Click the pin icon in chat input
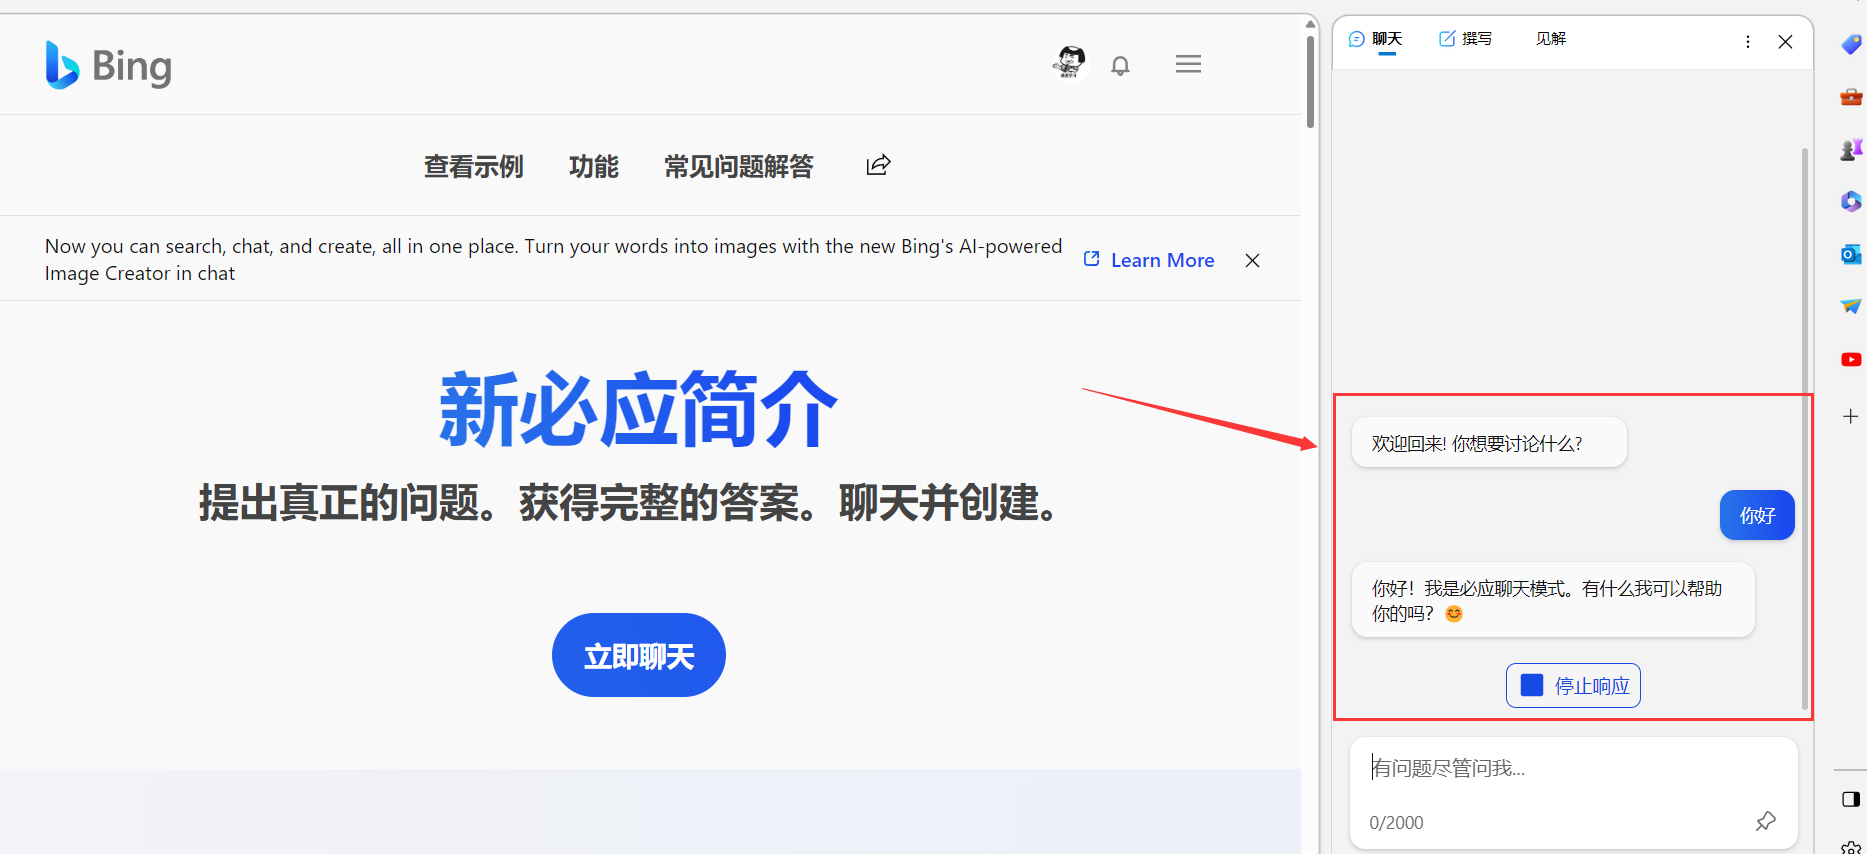The image size is (1867, 854). pyautogui.click(x=1766, y=821)
